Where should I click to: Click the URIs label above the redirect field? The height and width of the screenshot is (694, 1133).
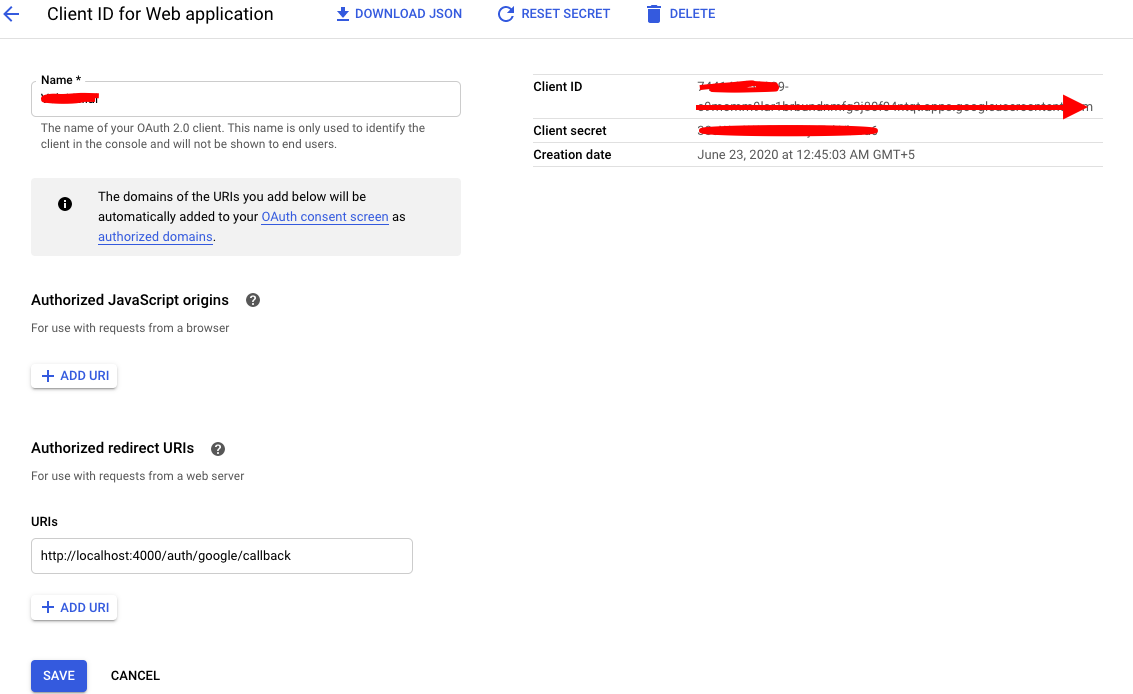(45, 522)
